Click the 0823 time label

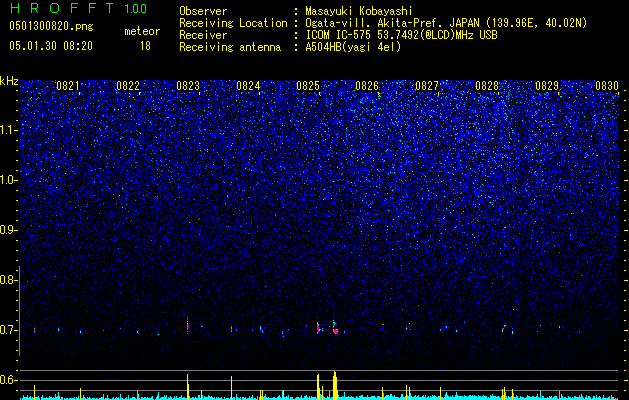coord(188,86)
